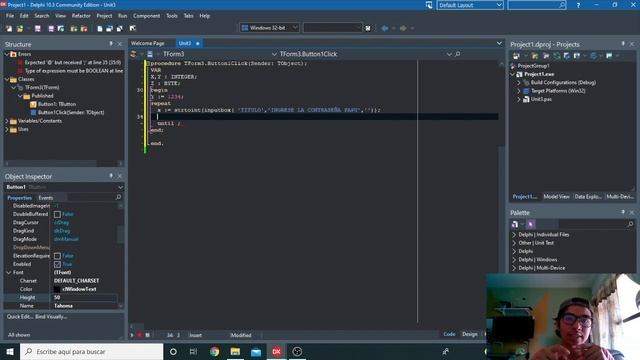This screenshot has width=640, height=360.
Task: Expand the Uses node in Structure
Action: pyautogui.click(x=7, y=129)
